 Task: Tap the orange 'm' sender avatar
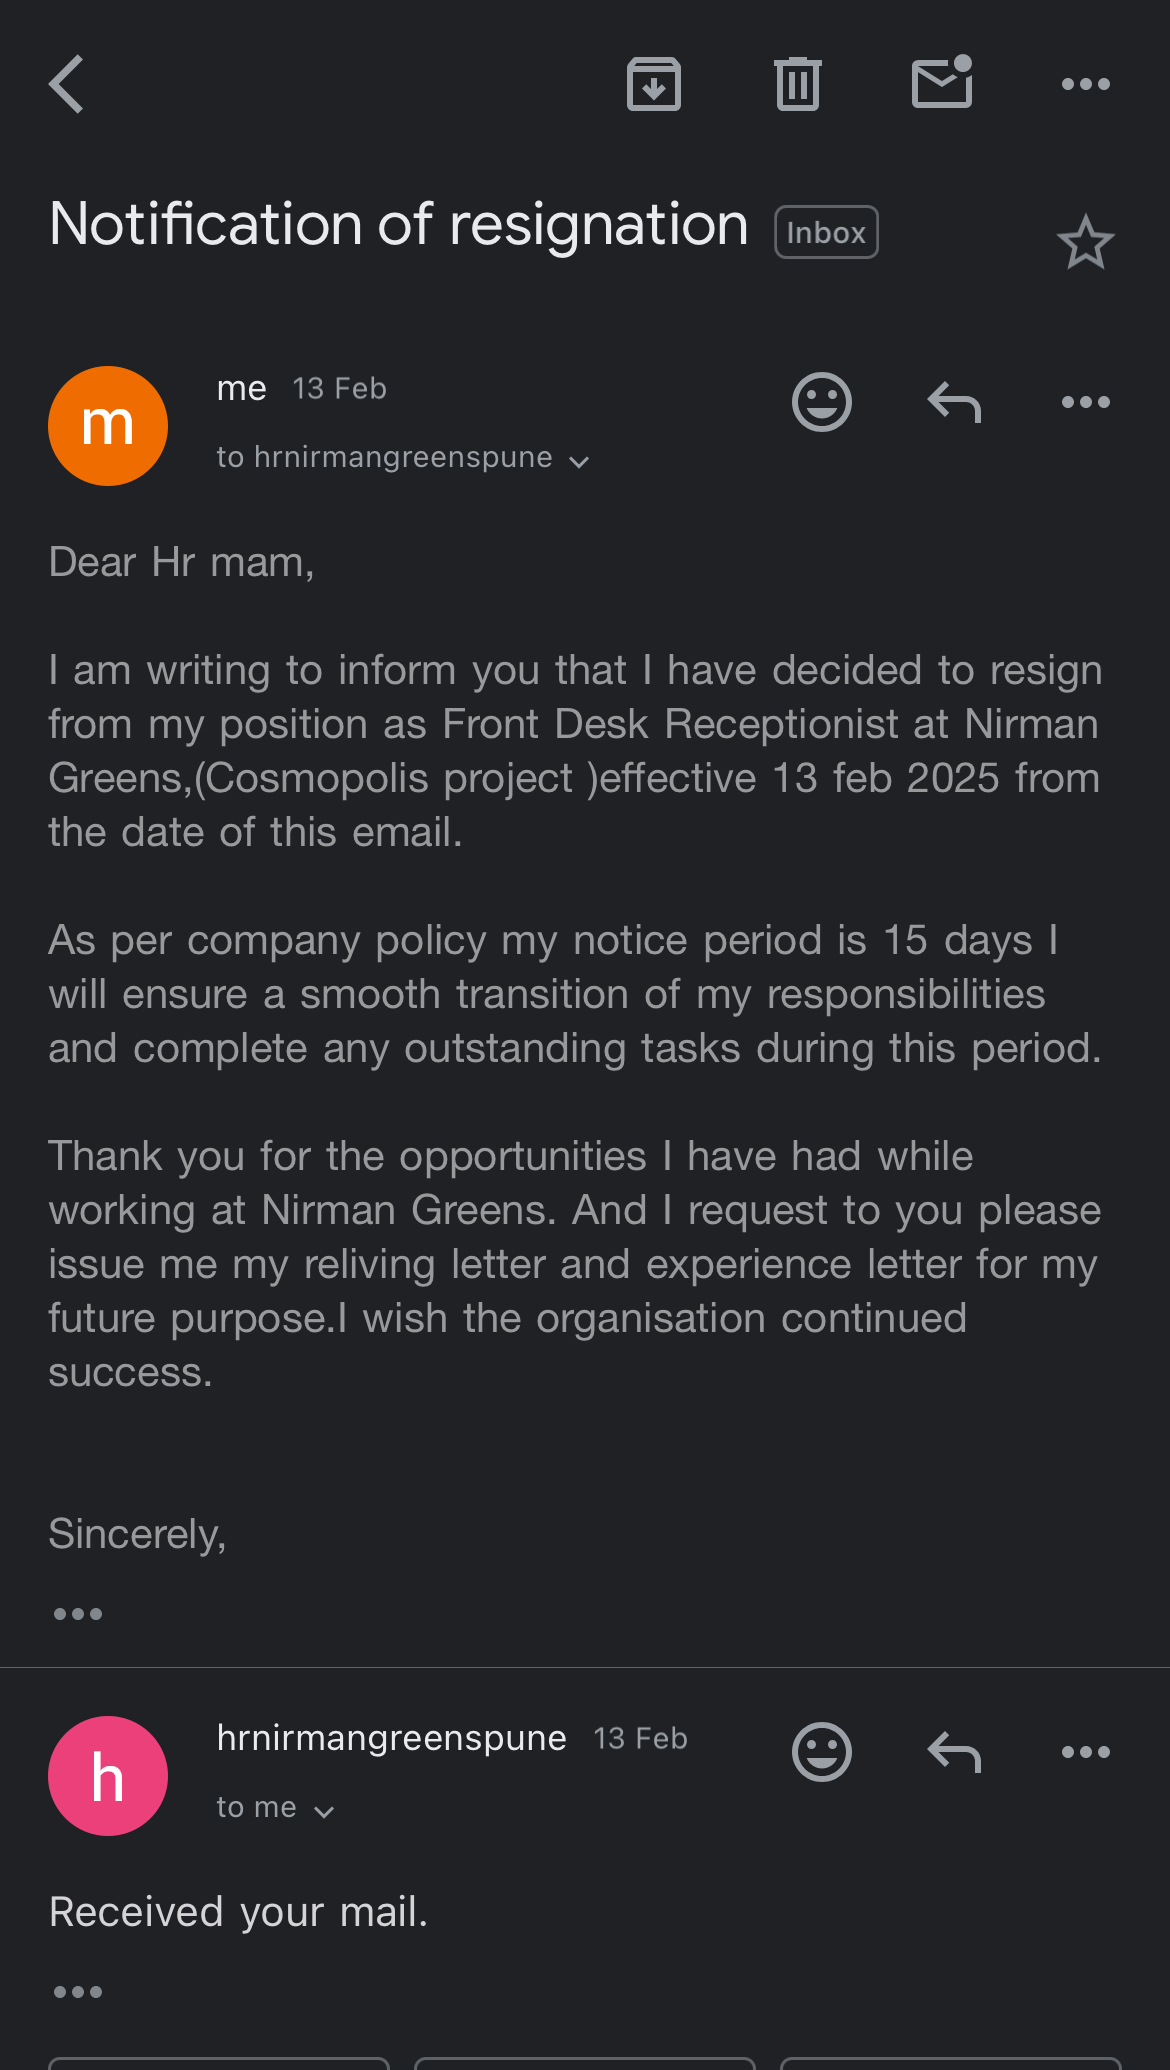pos(108,426)
